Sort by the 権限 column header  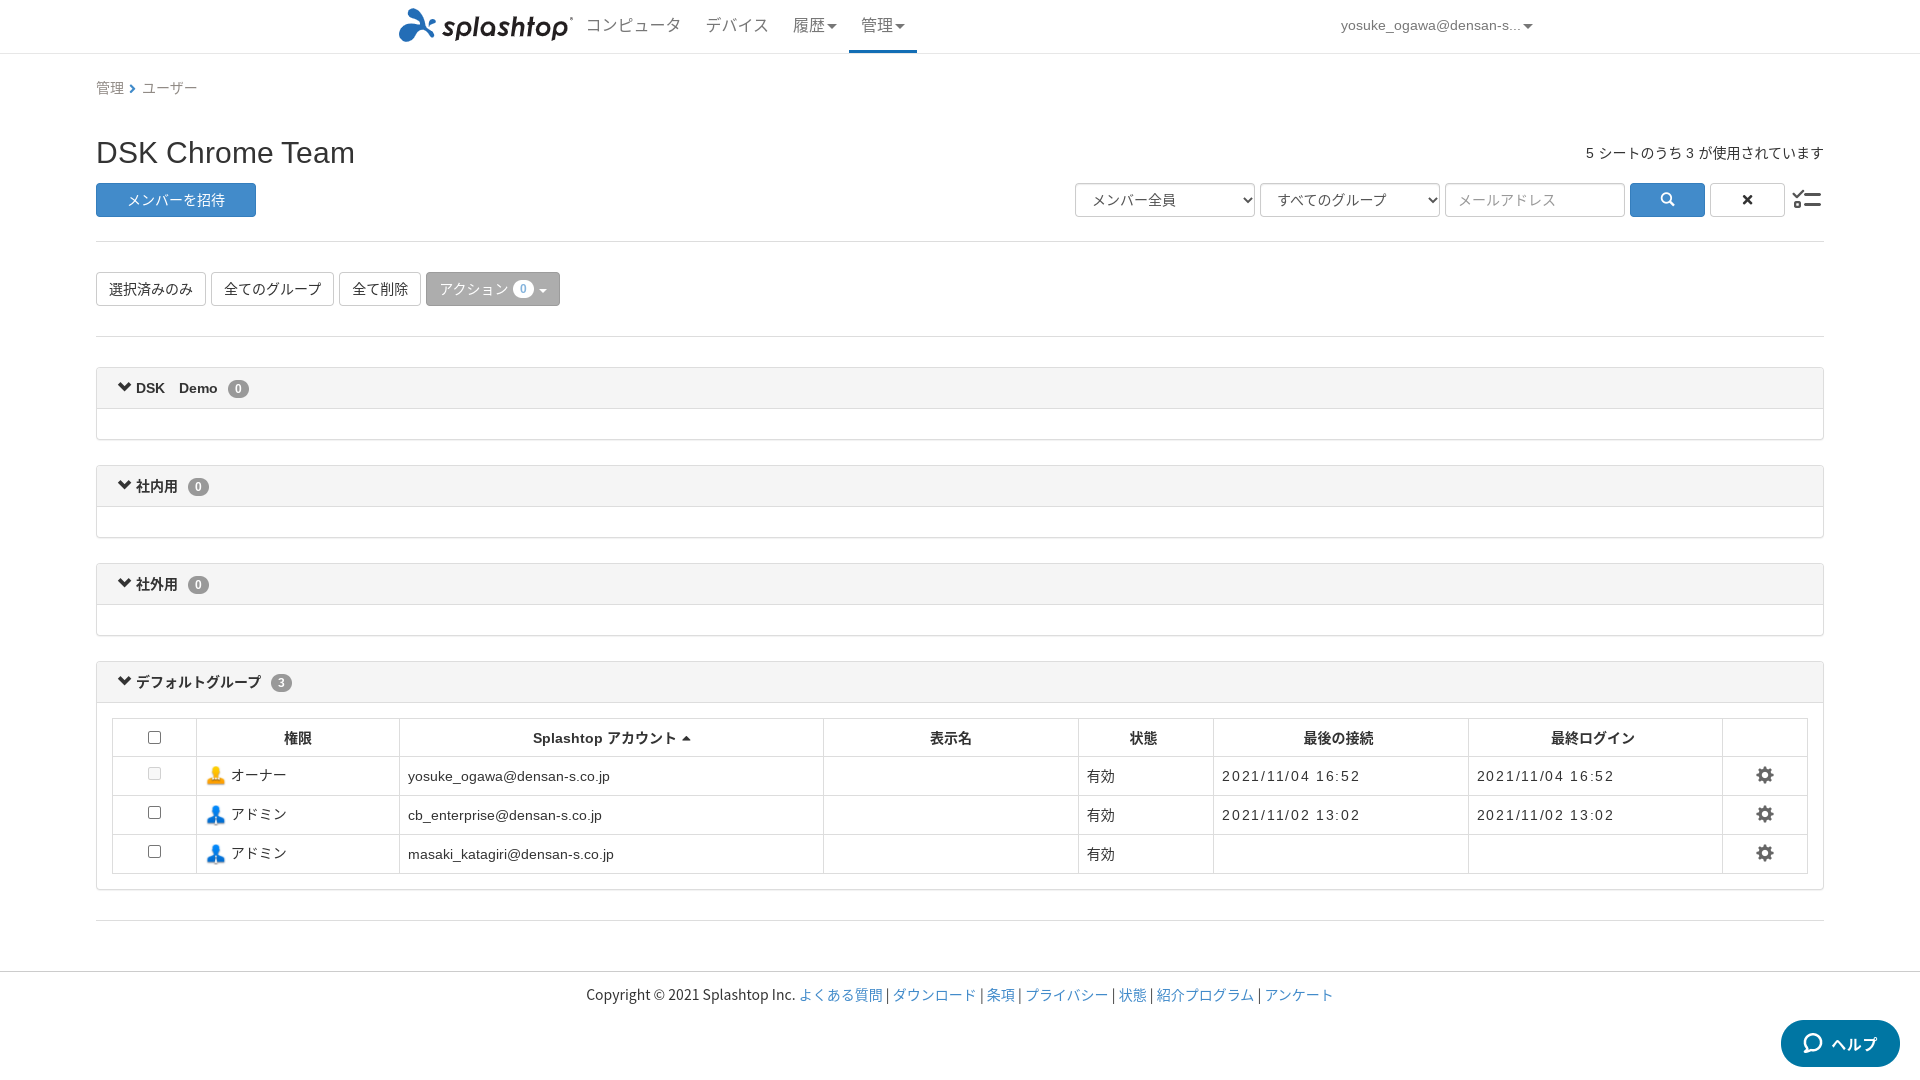298,738
